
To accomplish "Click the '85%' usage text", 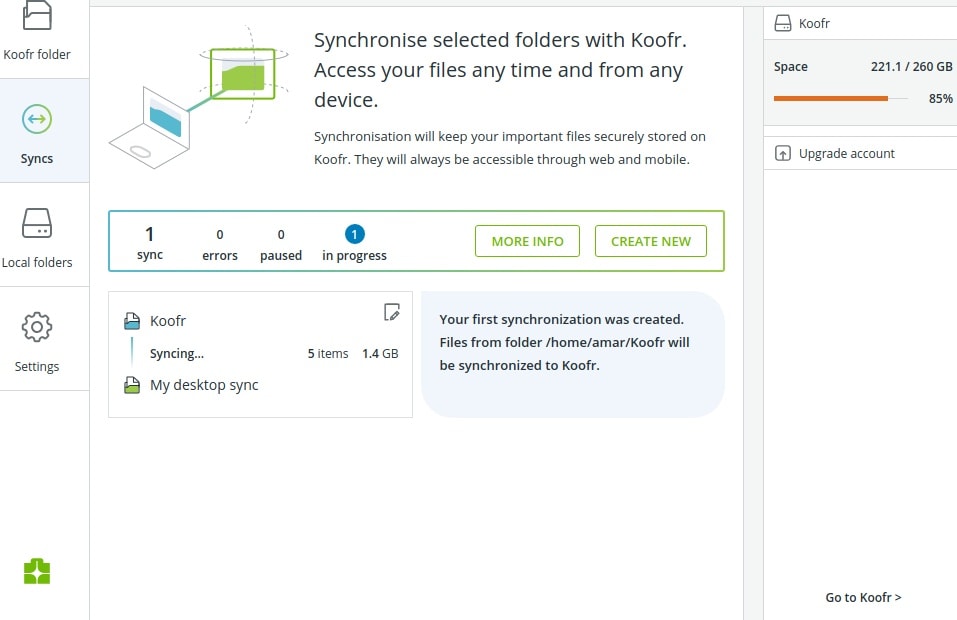I will click(941, 98).
